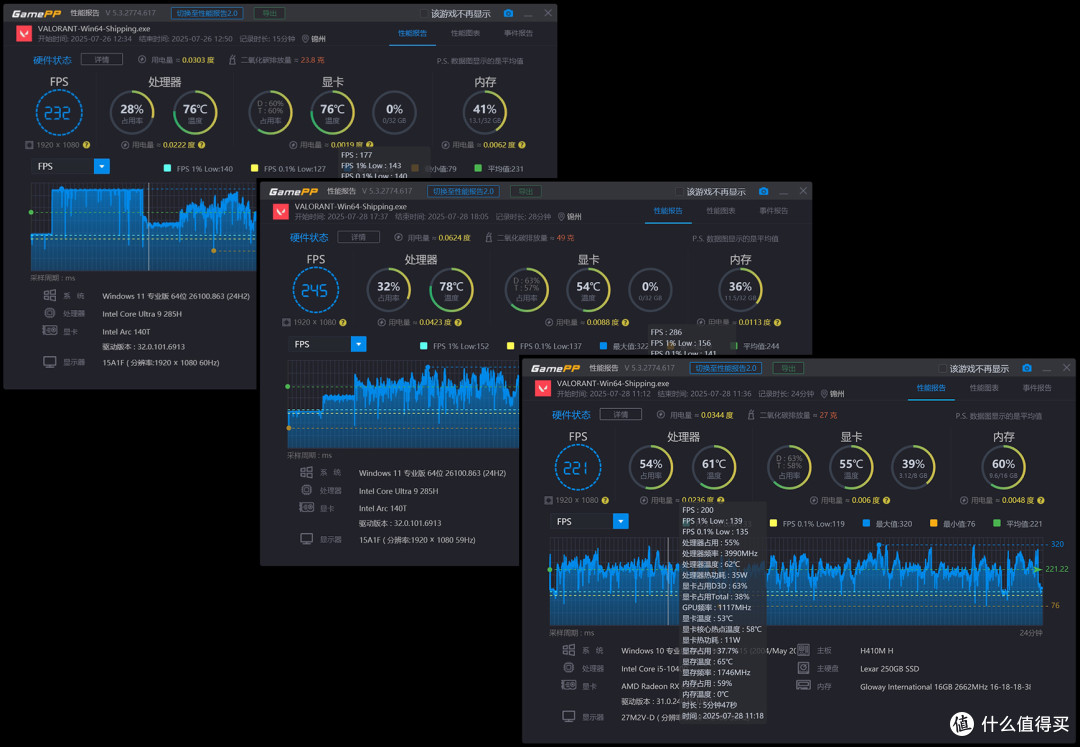Click 切换至性能报告2.0 in the FPS 245 window
The width and height of the screenshot is (1080, 747).
click(463, 191)
